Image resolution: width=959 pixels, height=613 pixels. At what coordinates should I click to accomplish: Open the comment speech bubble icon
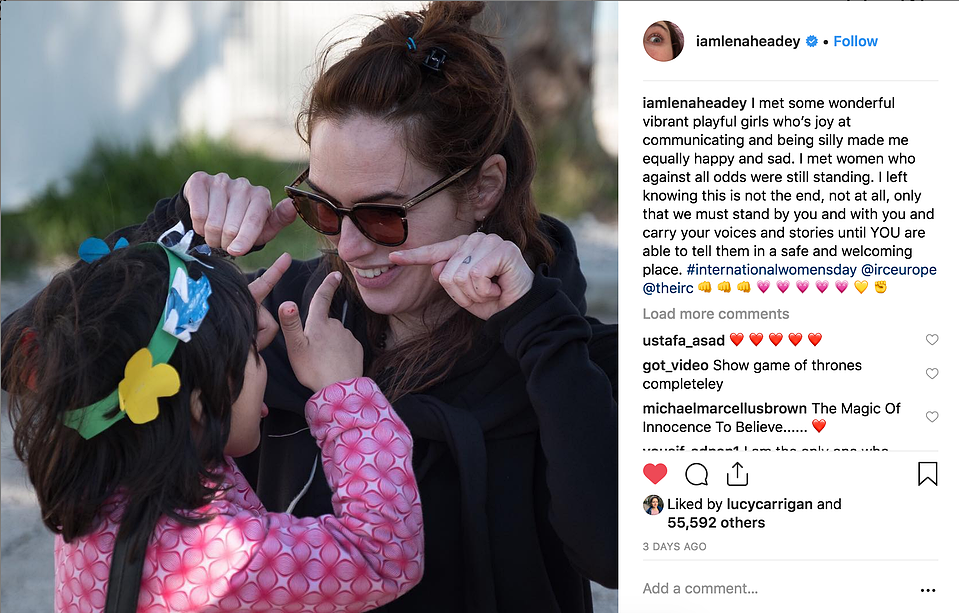(697, 474)
